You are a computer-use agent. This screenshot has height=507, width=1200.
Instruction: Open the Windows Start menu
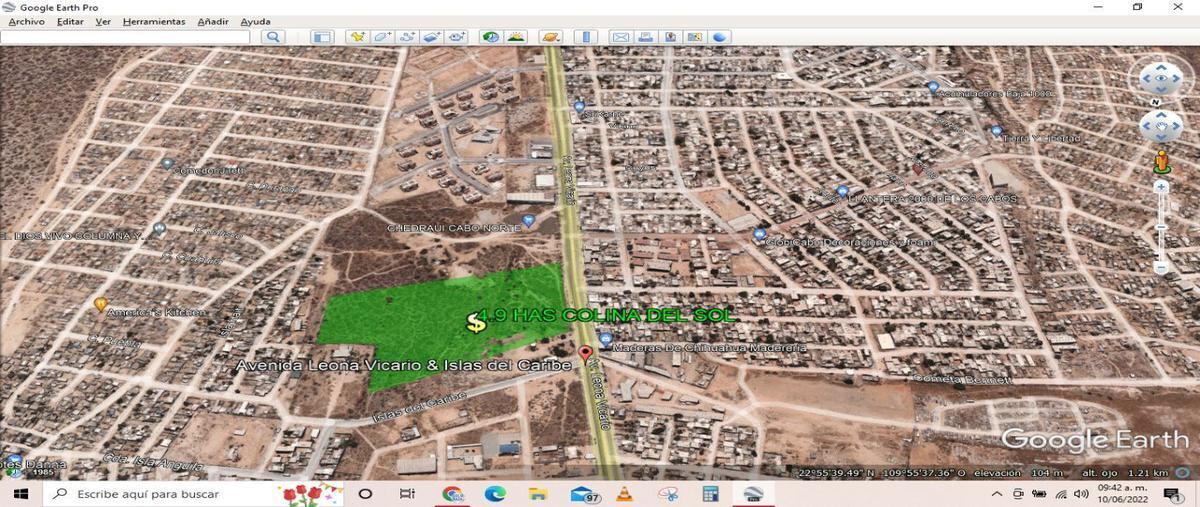[x=19, y=494]
